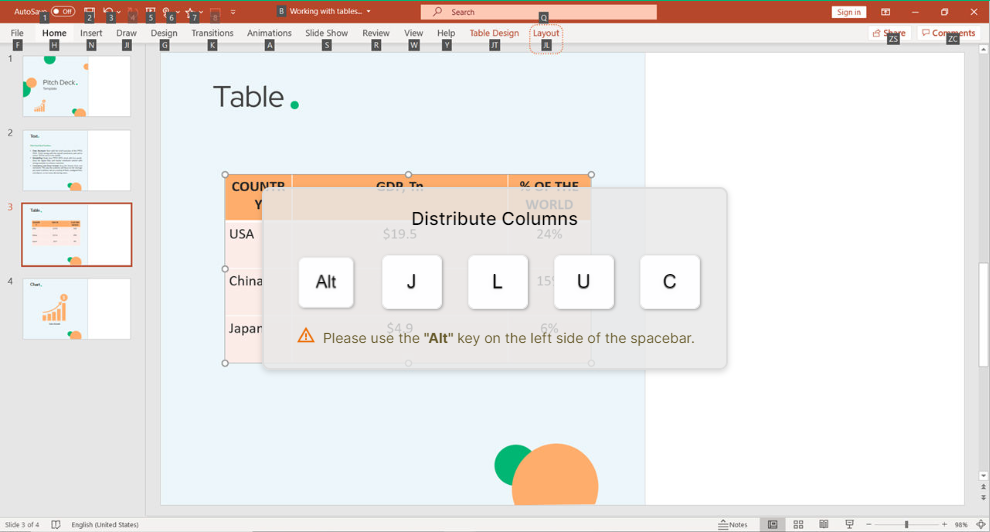Click the Next Slide double-arrow below scrollbar

tap(983, 498)
